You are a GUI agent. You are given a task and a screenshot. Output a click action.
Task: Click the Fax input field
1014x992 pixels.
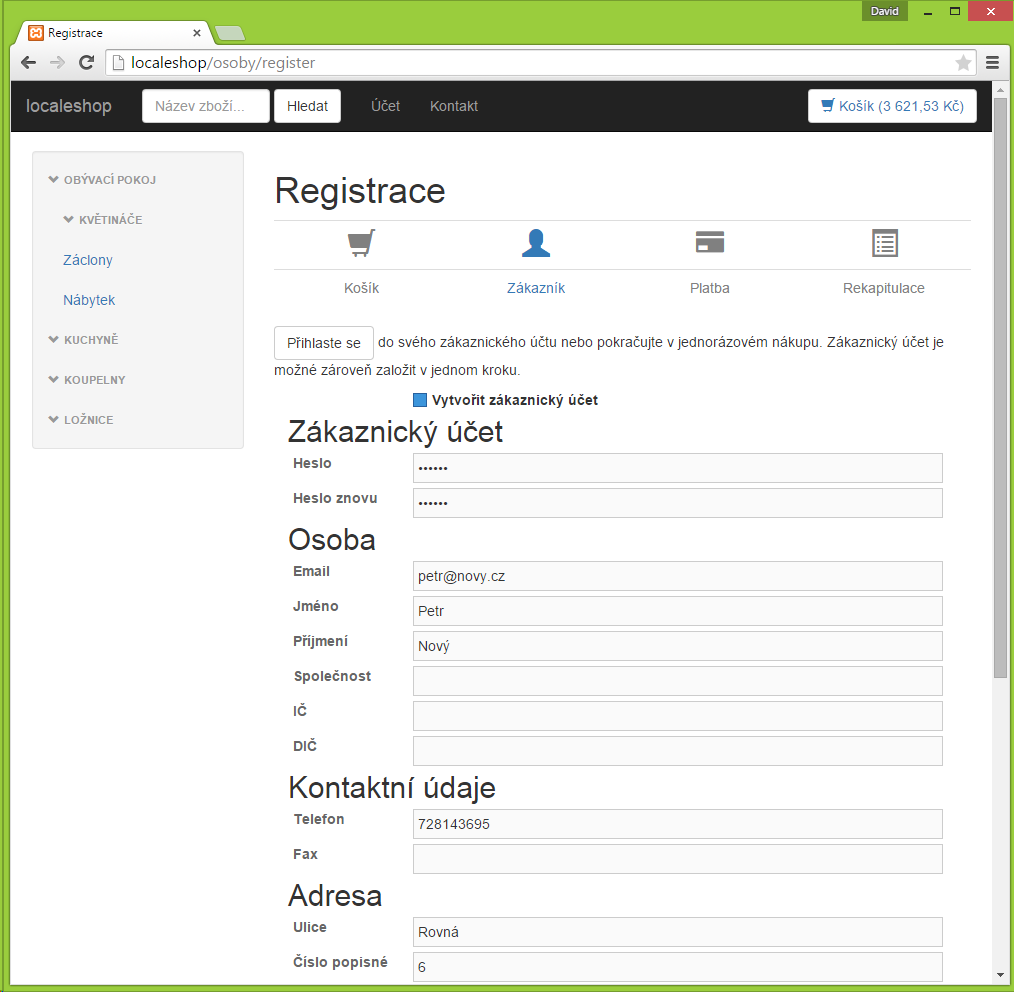click(x=678, y=859)
